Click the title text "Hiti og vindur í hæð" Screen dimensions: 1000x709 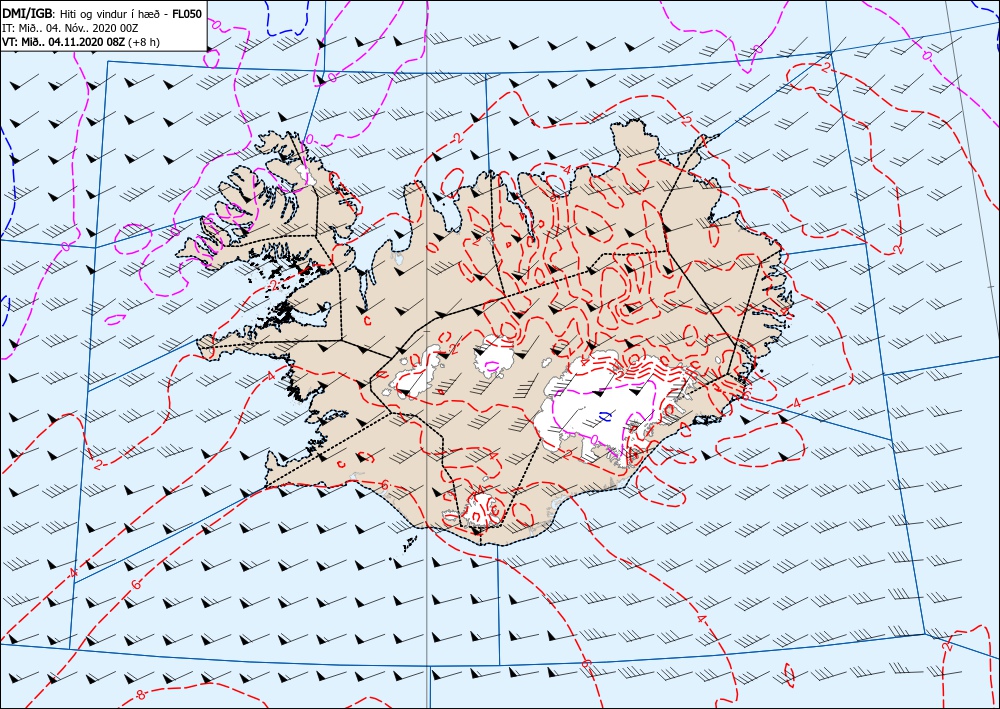(110, 14)
